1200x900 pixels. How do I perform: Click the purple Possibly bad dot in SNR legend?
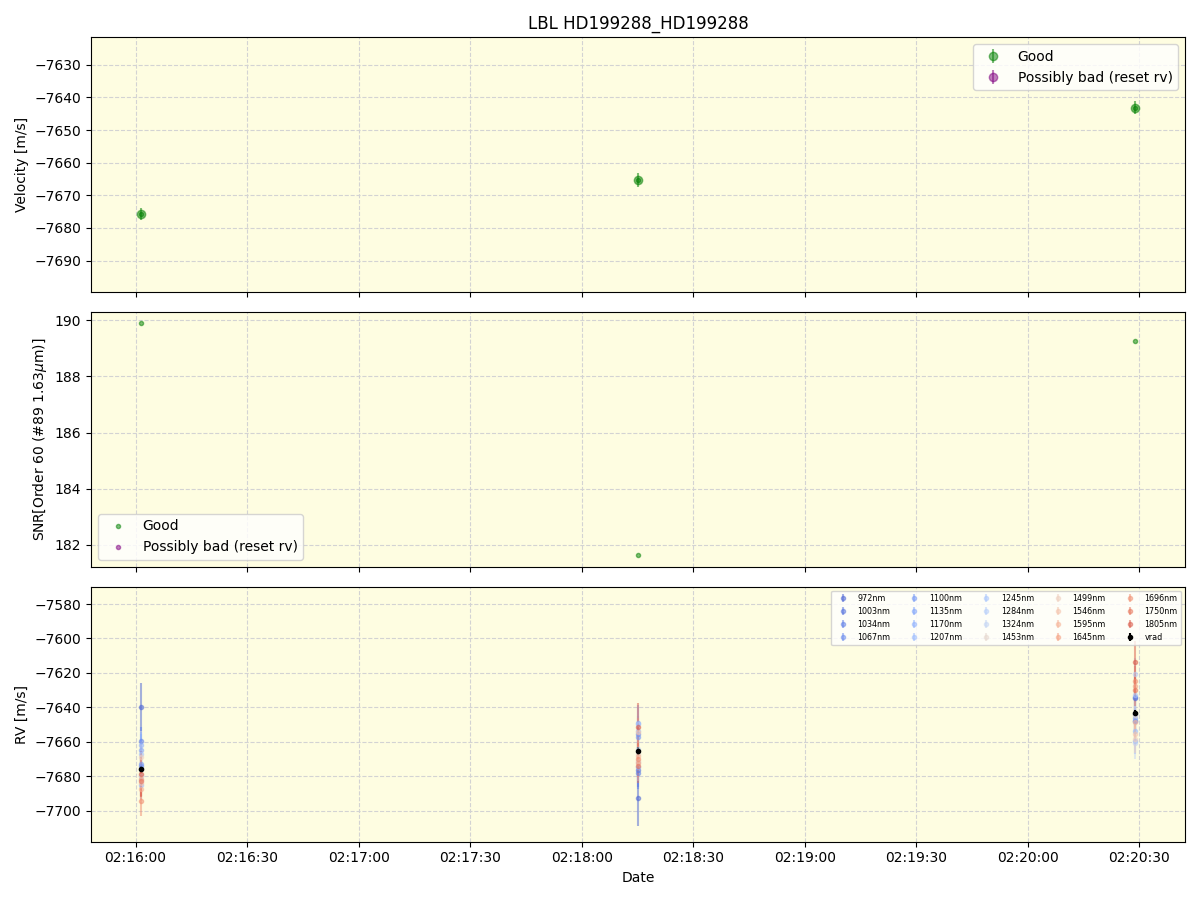click(118, 547)
